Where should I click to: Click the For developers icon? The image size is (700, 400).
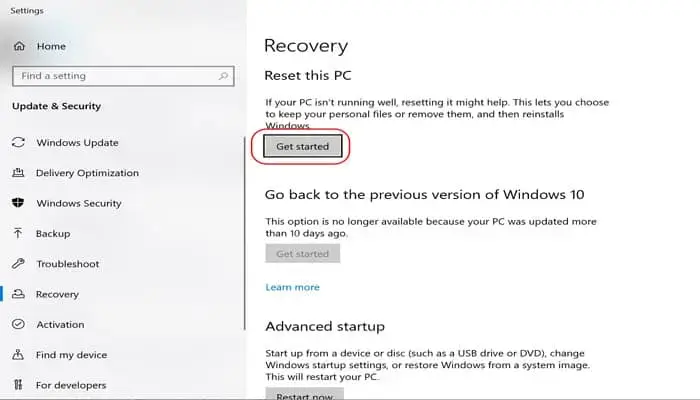click(18, 385)
